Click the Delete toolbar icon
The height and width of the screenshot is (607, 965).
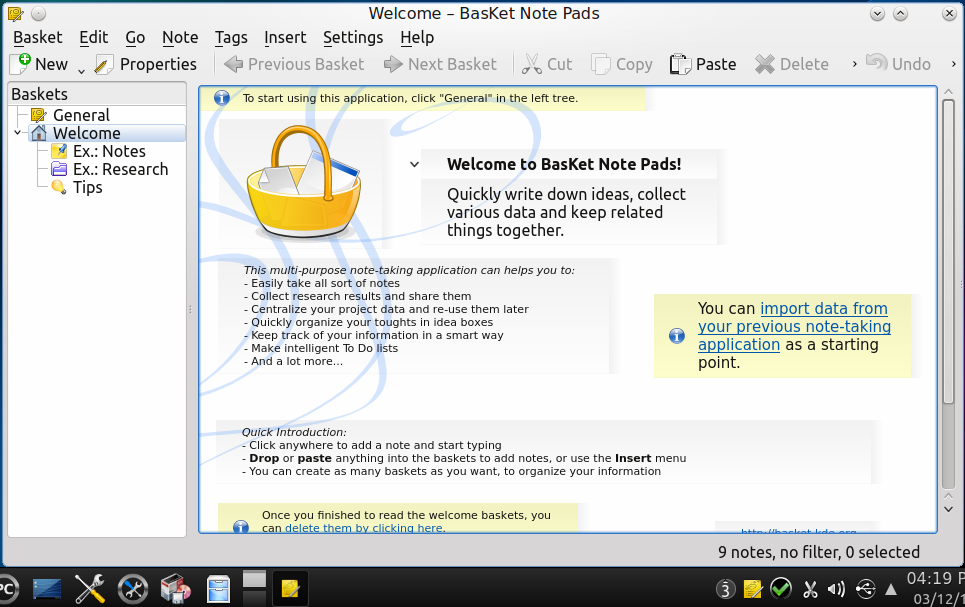[764, 64]
